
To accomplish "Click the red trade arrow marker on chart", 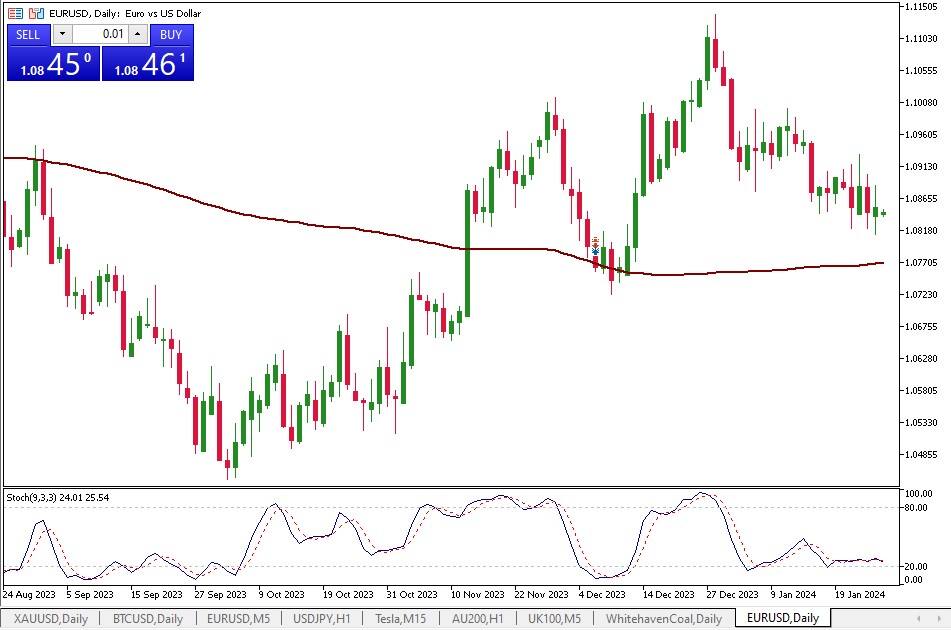I will (x=596, y=242).
